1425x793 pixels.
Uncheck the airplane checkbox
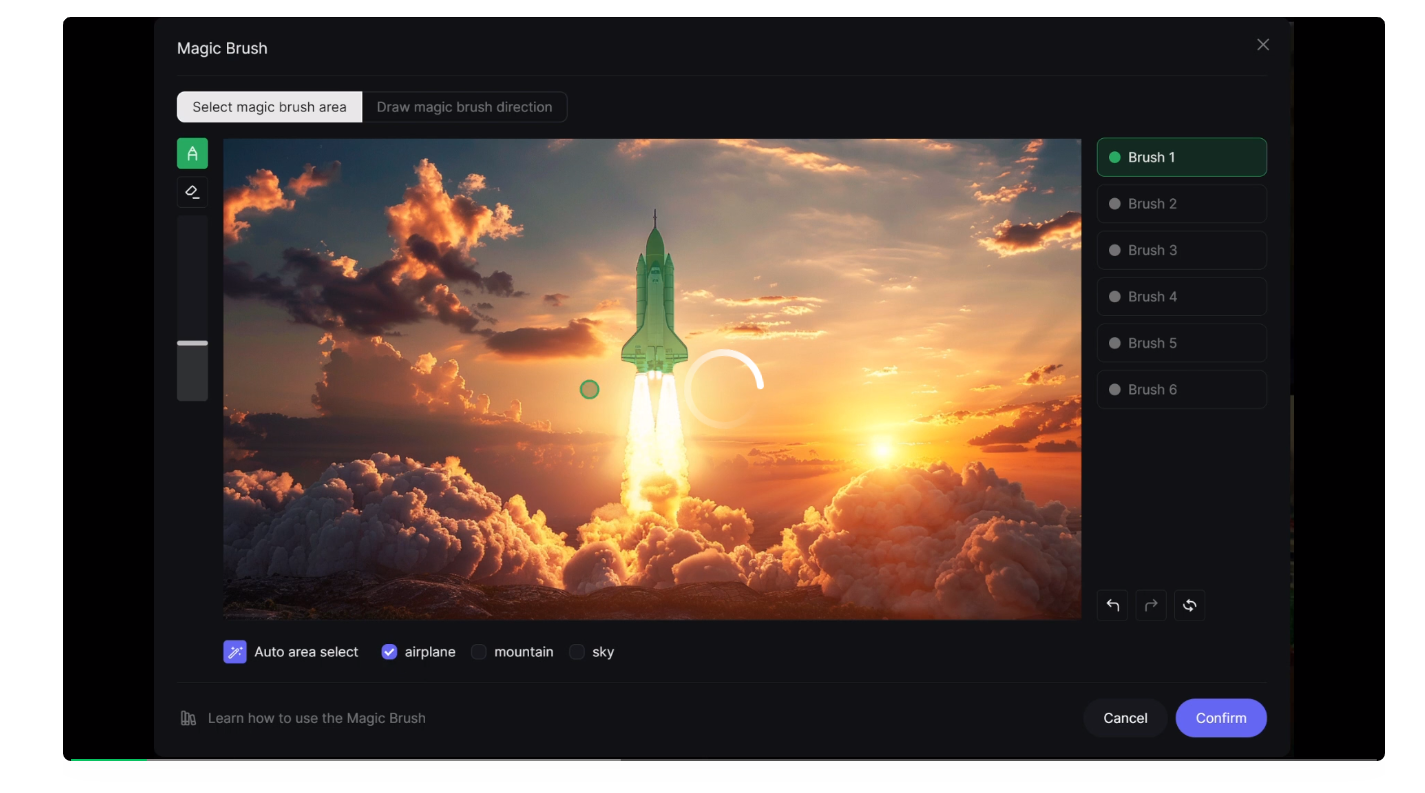tap(389, 652)
